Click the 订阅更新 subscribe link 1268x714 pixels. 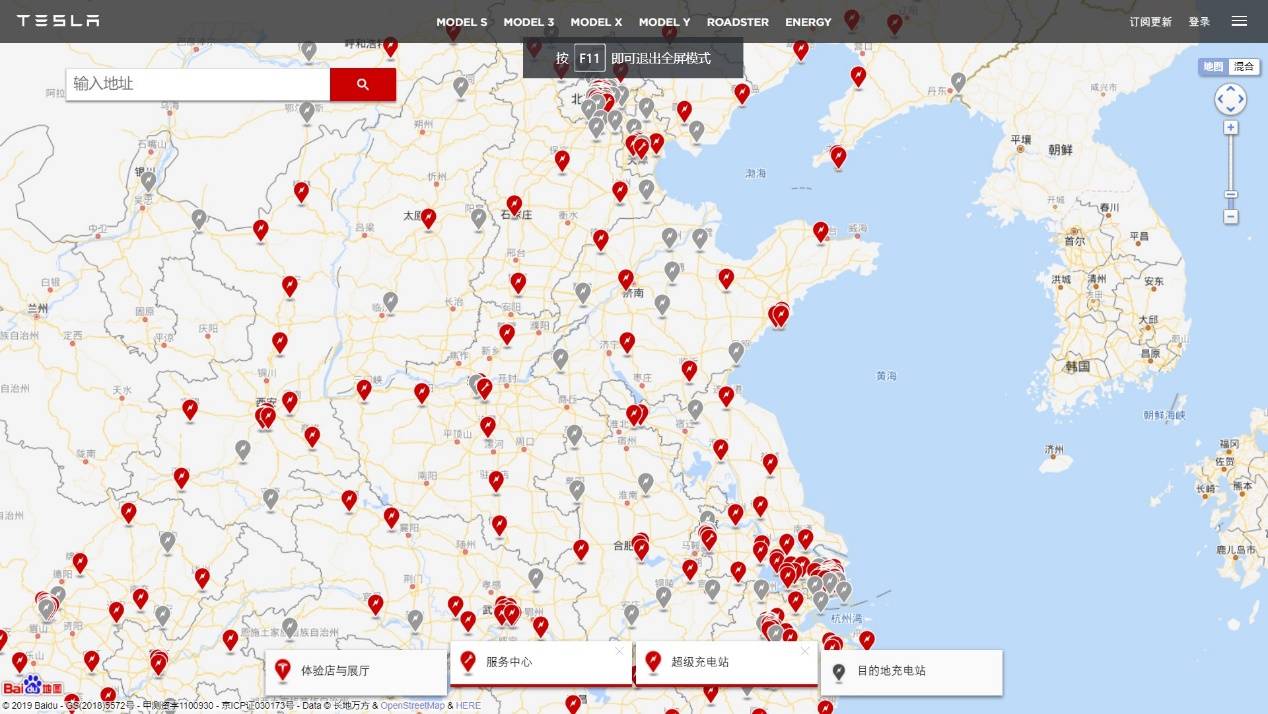[1150, 22]
